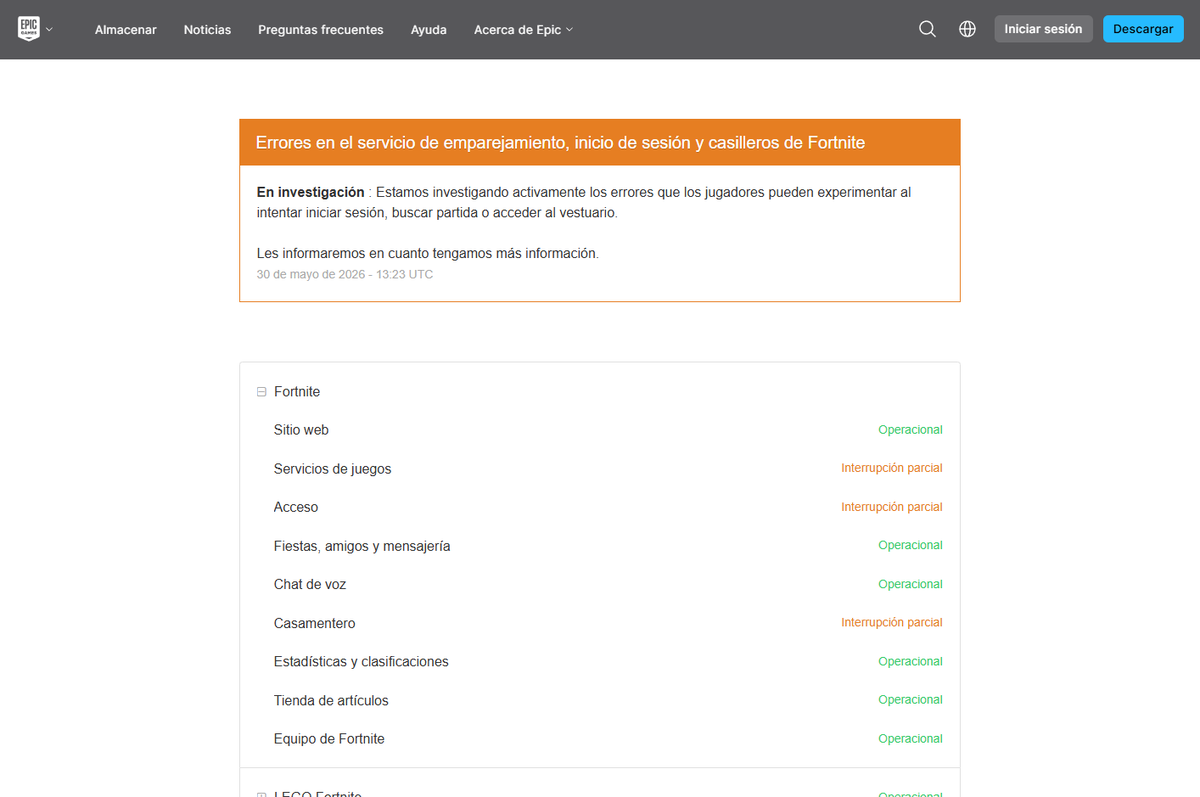Viewport: 1200px width, 797px height.
Task: Select the 'Casamentero' row label
Action: pyautogui.click(x=315, y=623)
